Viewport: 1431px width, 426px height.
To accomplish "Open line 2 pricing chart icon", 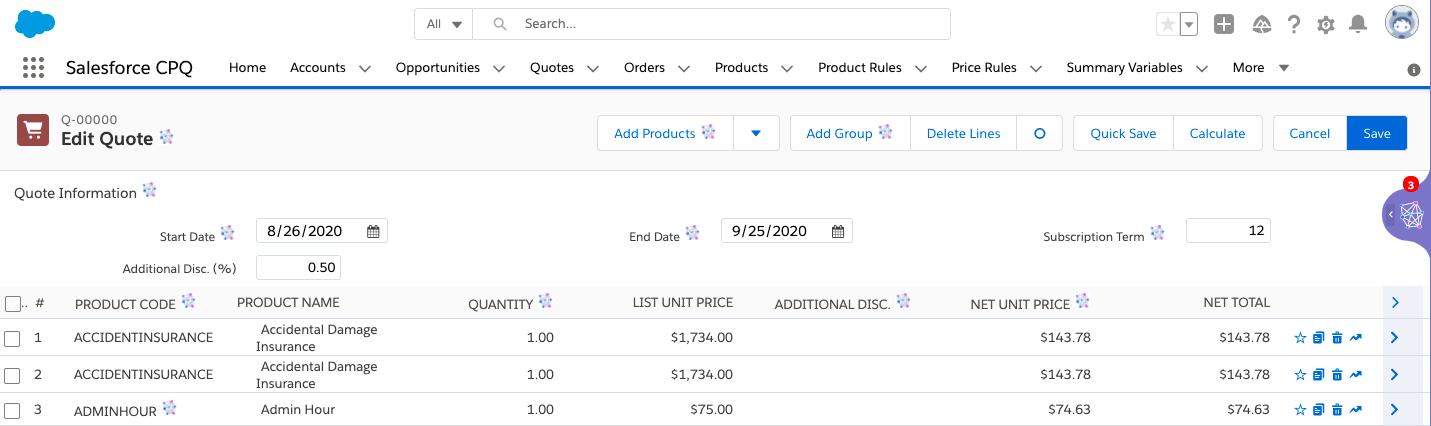I will click(1355, 375).
